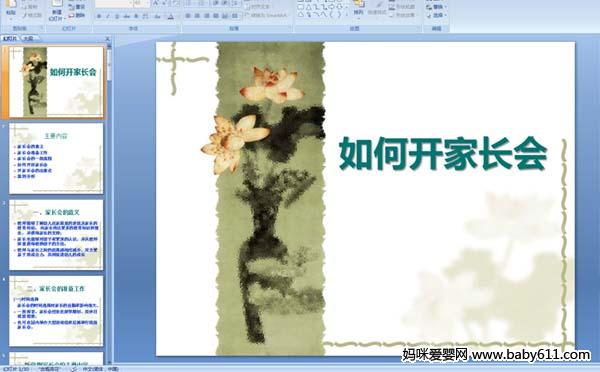The width and height of the screenshot is (600, 372).
Task: Click the Shape Outline command
Action: pos(402,7)
